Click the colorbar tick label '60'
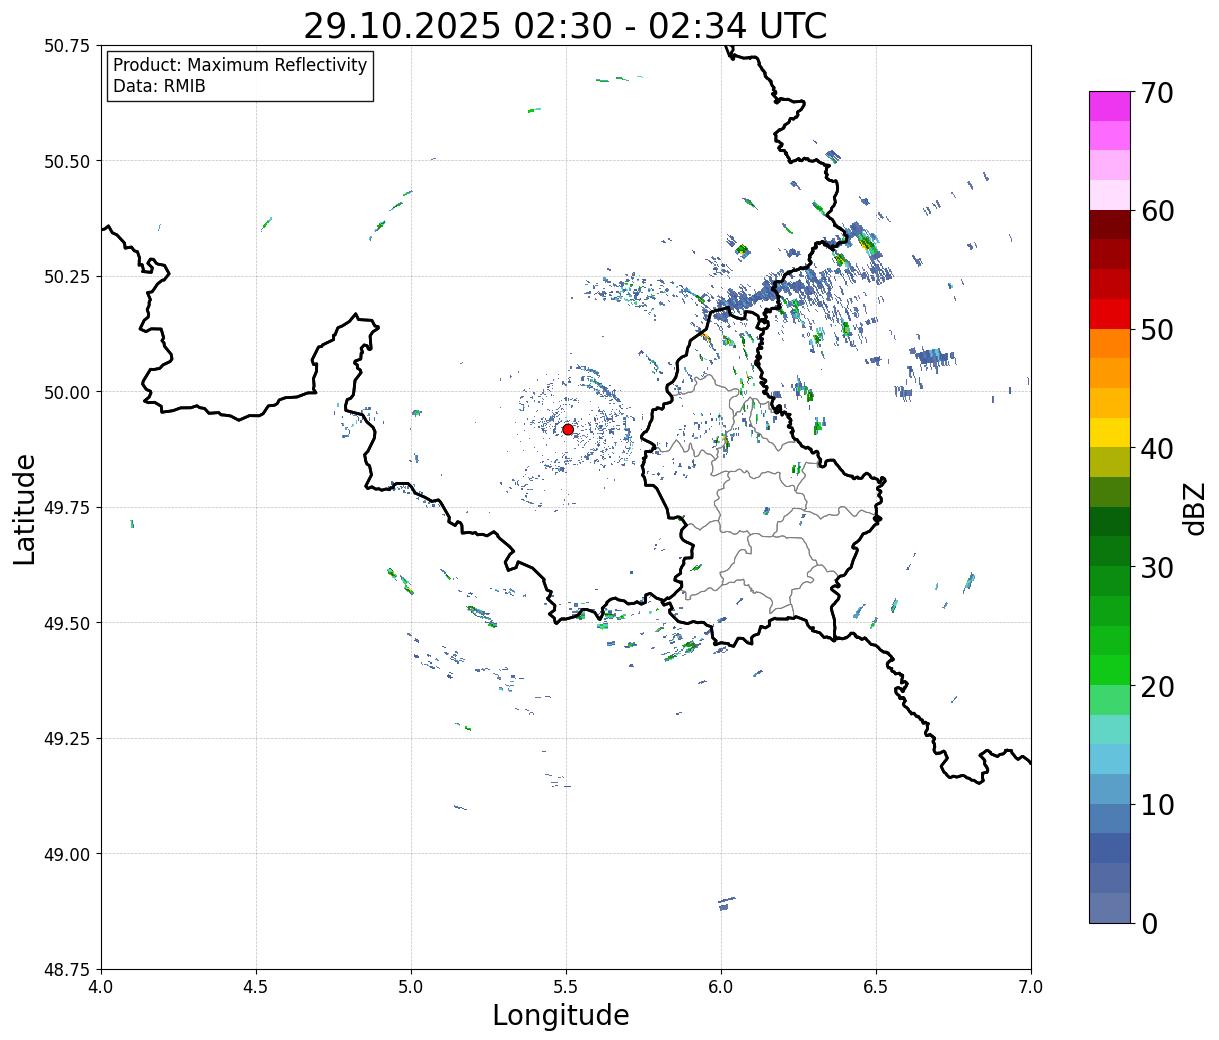This screenshot has width=1219, height=1040. [x=1157, y=211]
